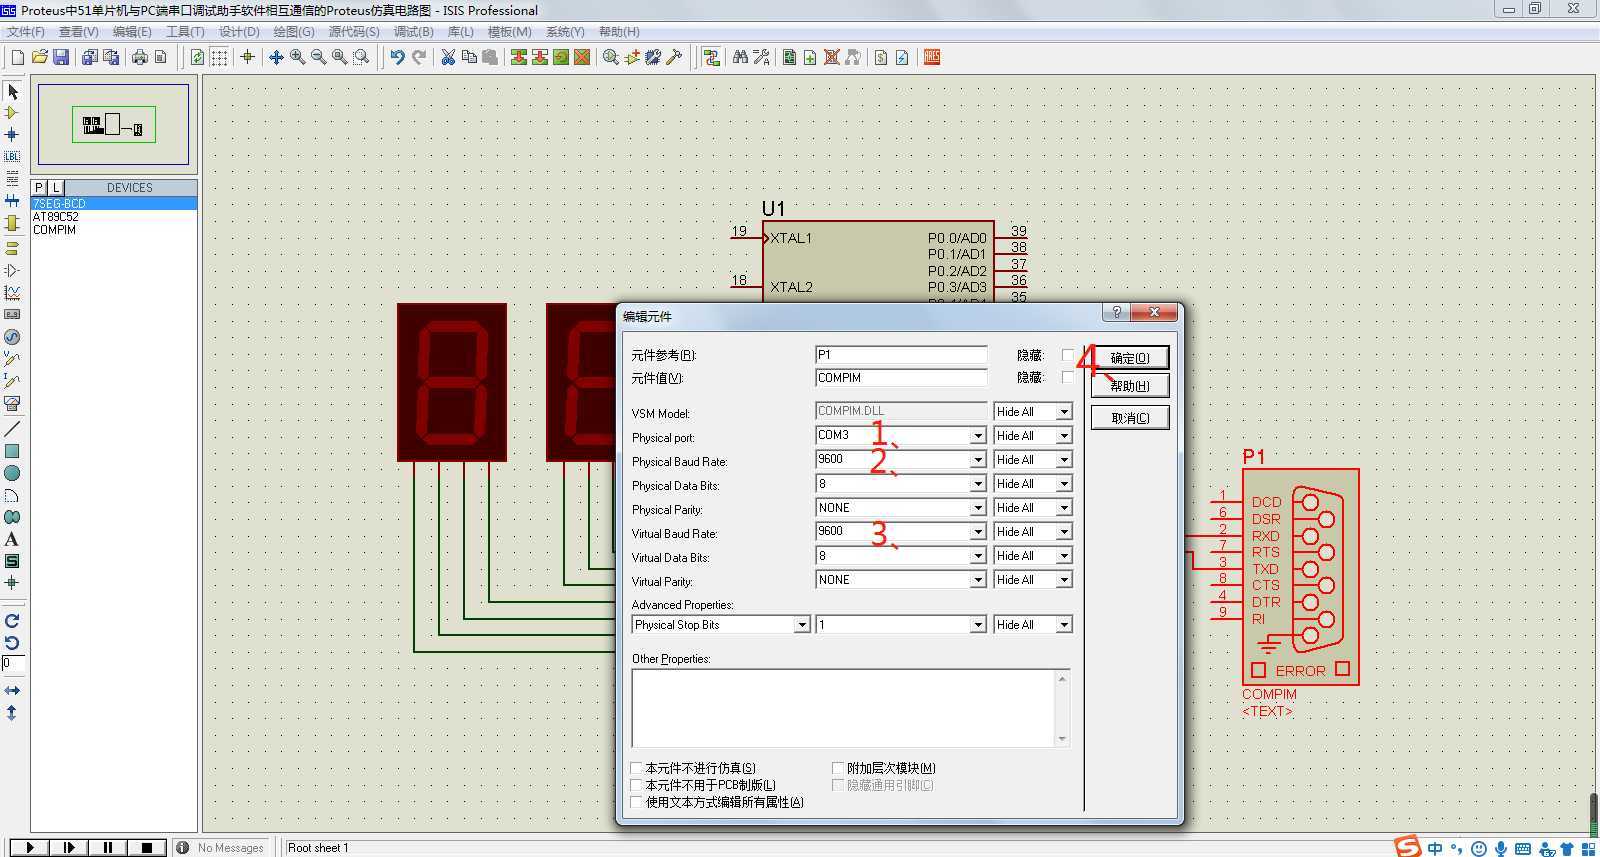Select AT89C52 in the devices list

click(56, 216)
